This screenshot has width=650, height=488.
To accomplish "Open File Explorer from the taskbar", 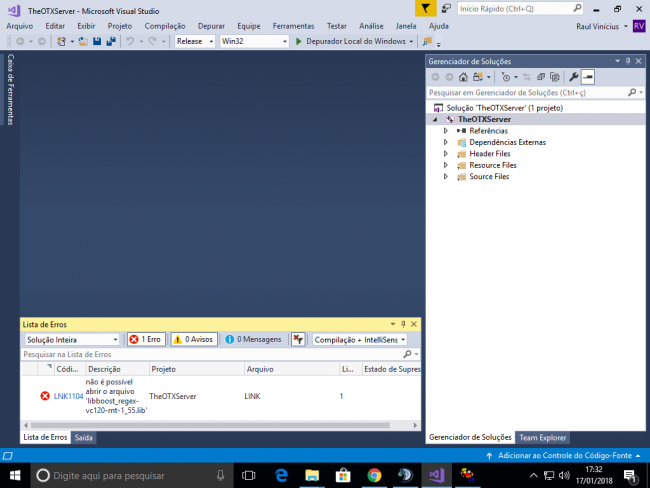I will [312, 475].
